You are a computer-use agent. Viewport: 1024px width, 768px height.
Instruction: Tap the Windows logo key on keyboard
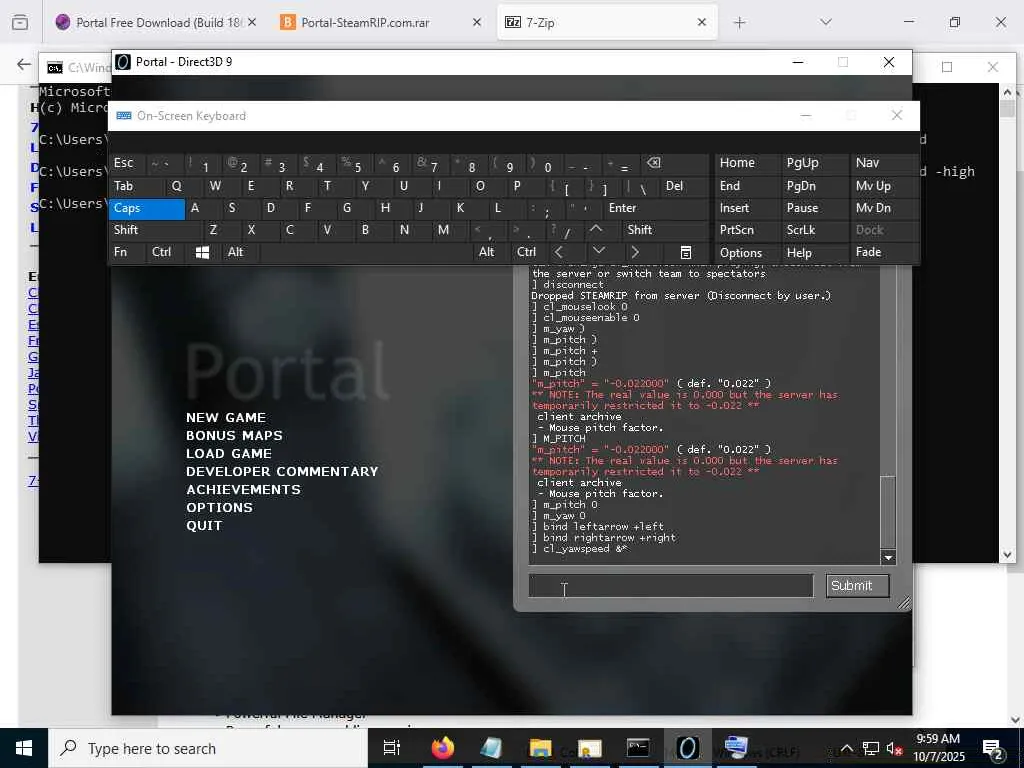tap(202, 252)
